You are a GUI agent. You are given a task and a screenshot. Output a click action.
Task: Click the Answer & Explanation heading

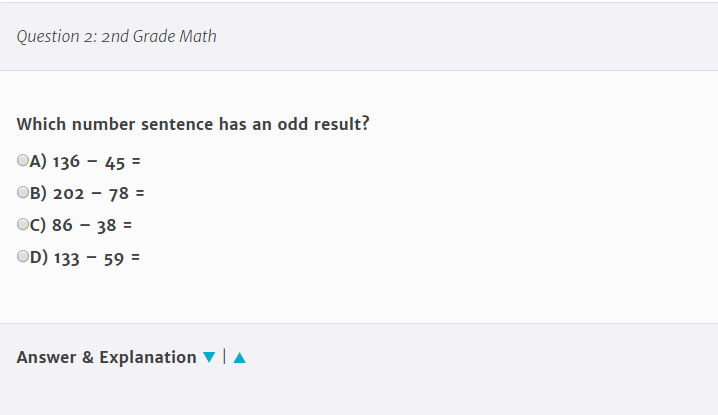[106, 357]
